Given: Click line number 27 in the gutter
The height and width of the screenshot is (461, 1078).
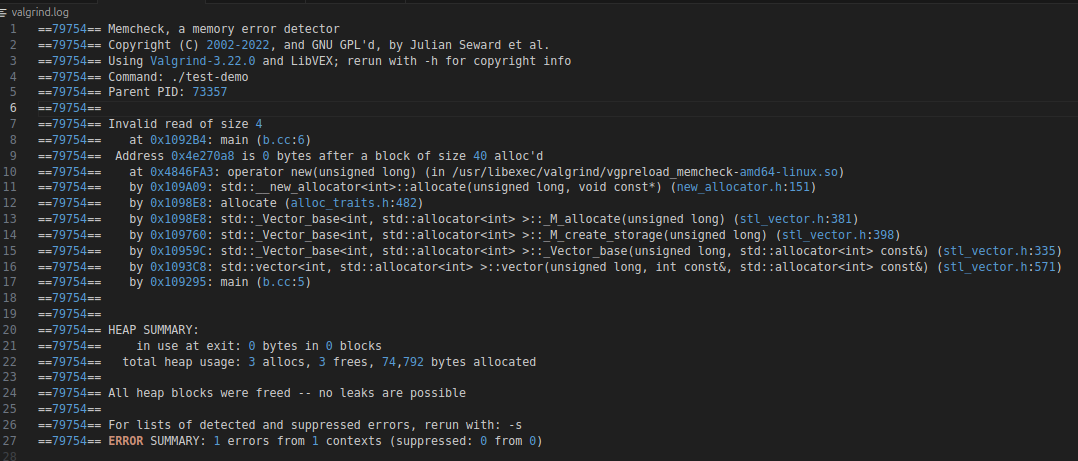Looking at the screenshot, I should (x=10, y=441).
